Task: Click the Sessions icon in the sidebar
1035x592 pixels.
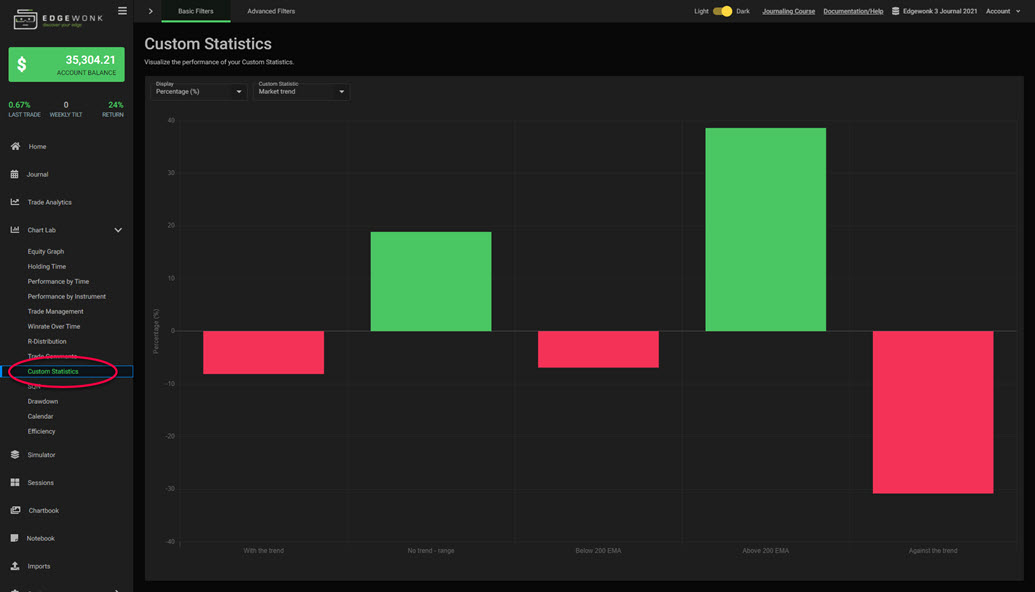Action: (x=15, y=483)
